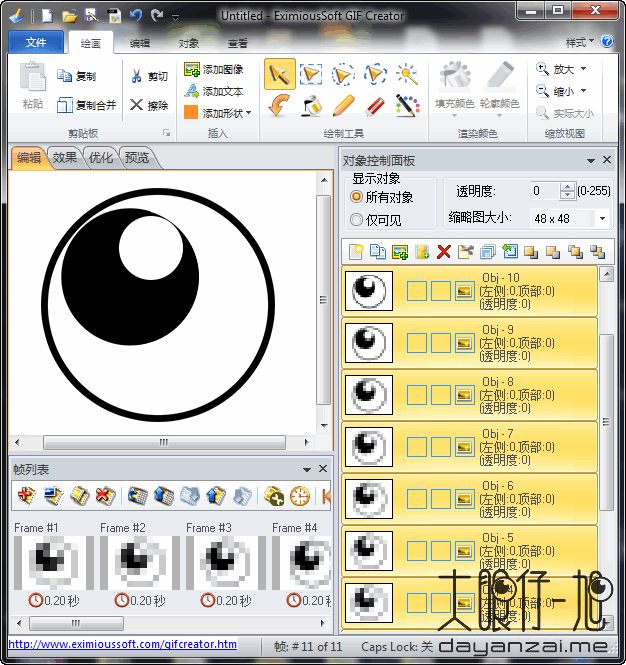Screen dimensions: 626x665
Task: Select the paint bucket fill tool
Action: [x=311, y=105]
